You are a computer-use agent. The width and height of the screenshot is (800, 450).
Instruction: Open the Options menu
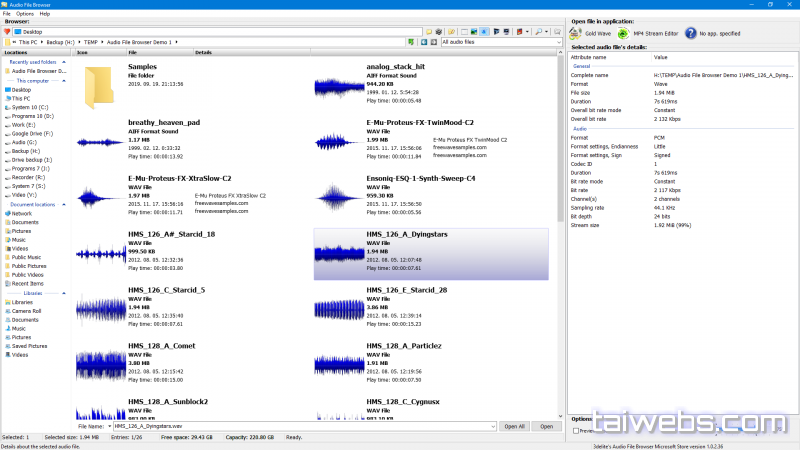[x=24, y=14]
